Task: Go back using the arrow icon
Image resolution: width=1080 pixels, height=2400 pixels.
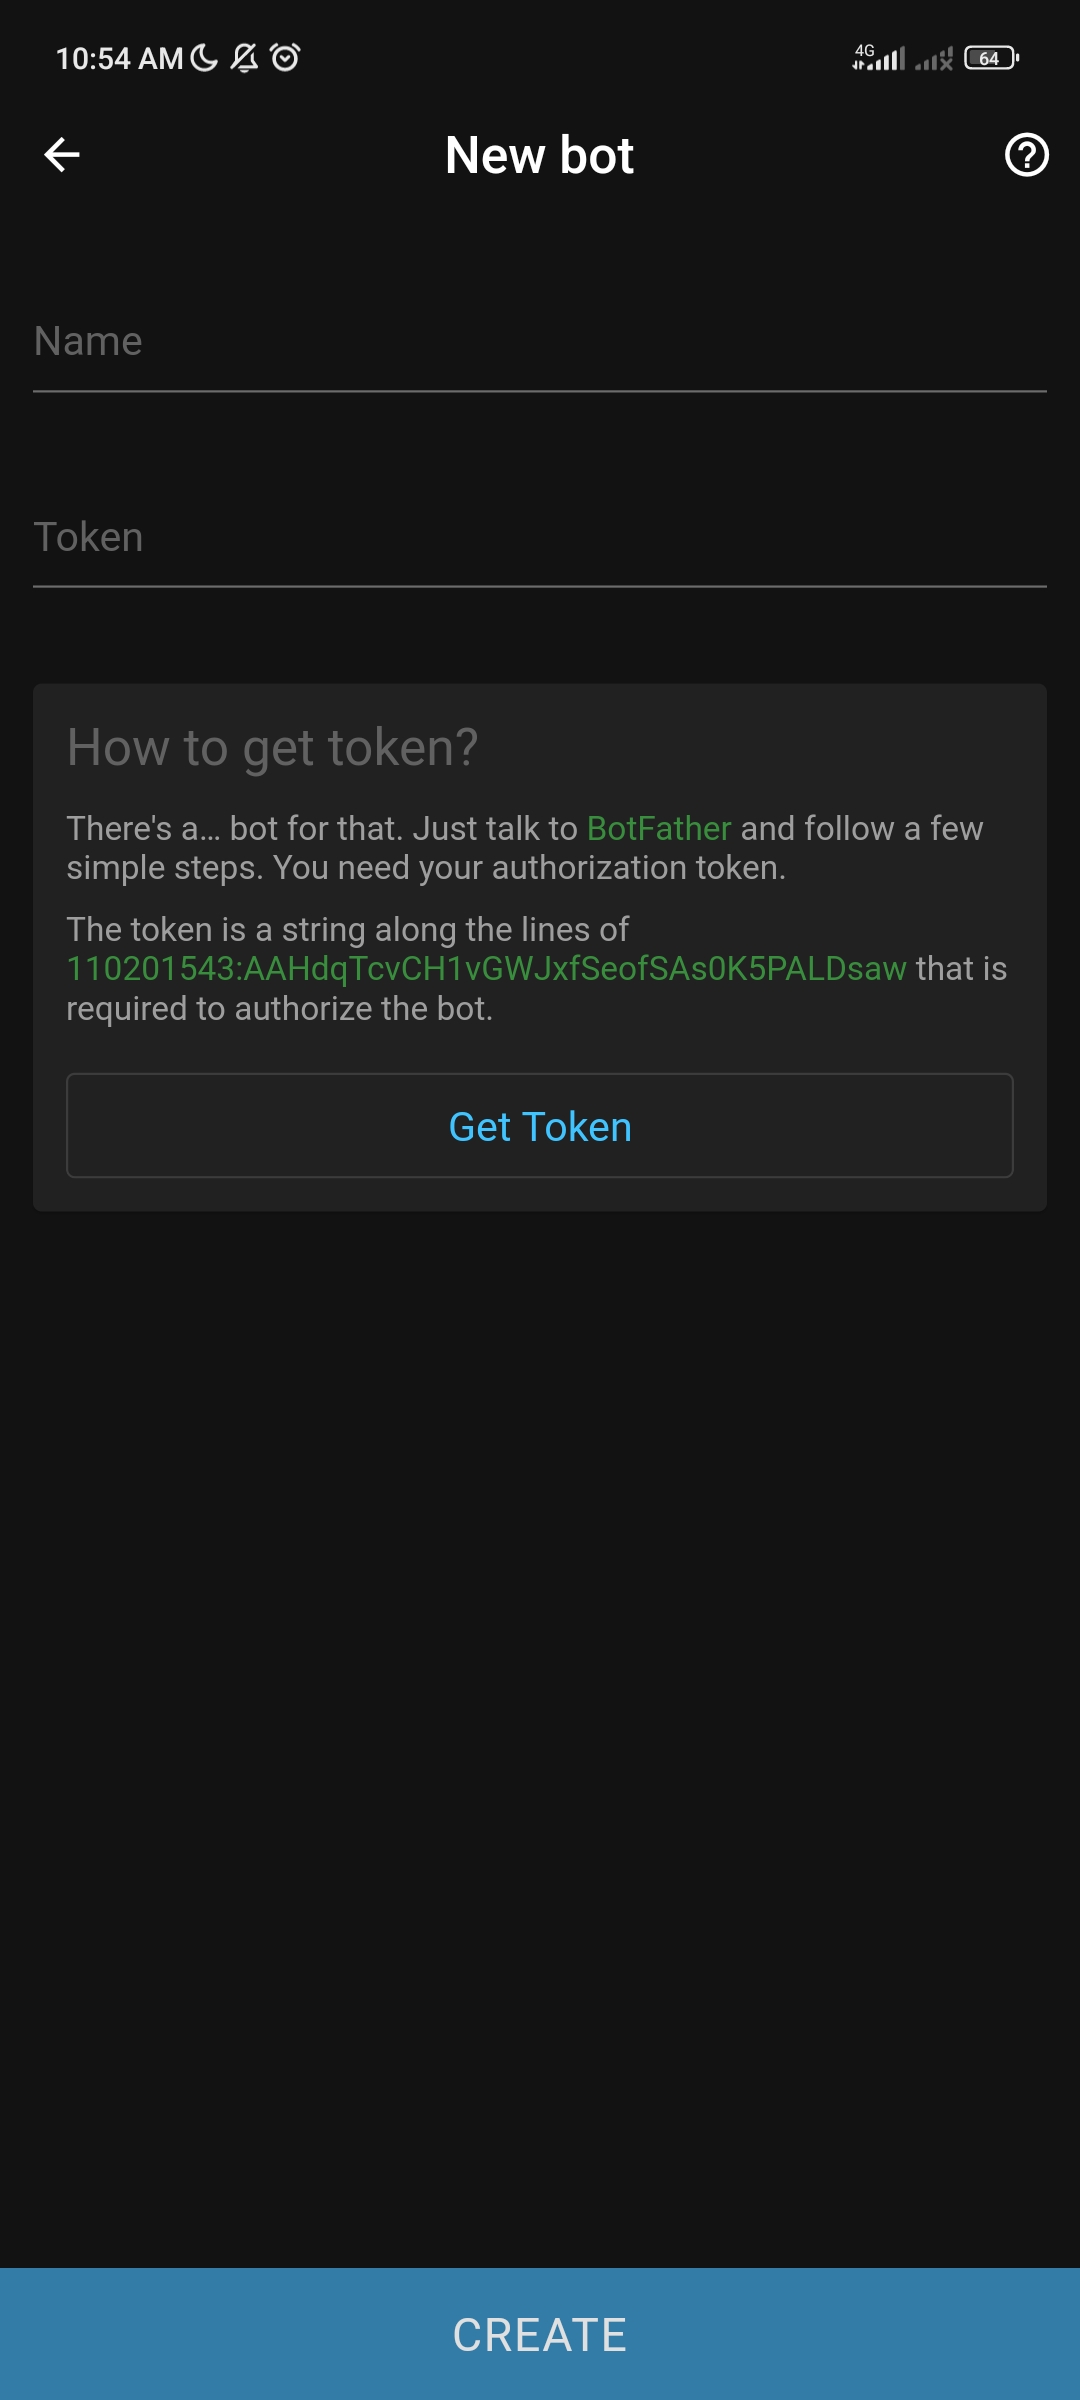Action: click(x=62, y=155)
